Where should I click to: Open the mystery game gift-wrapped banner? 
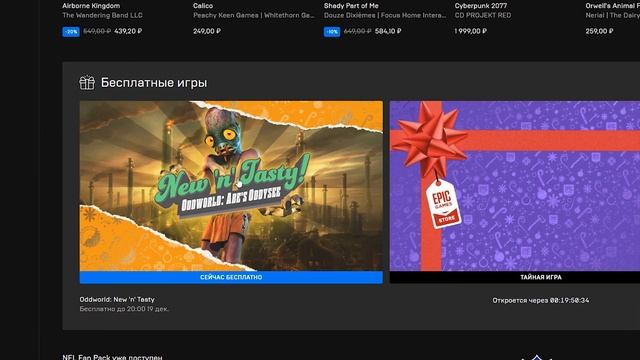click(x=515, y=186)
